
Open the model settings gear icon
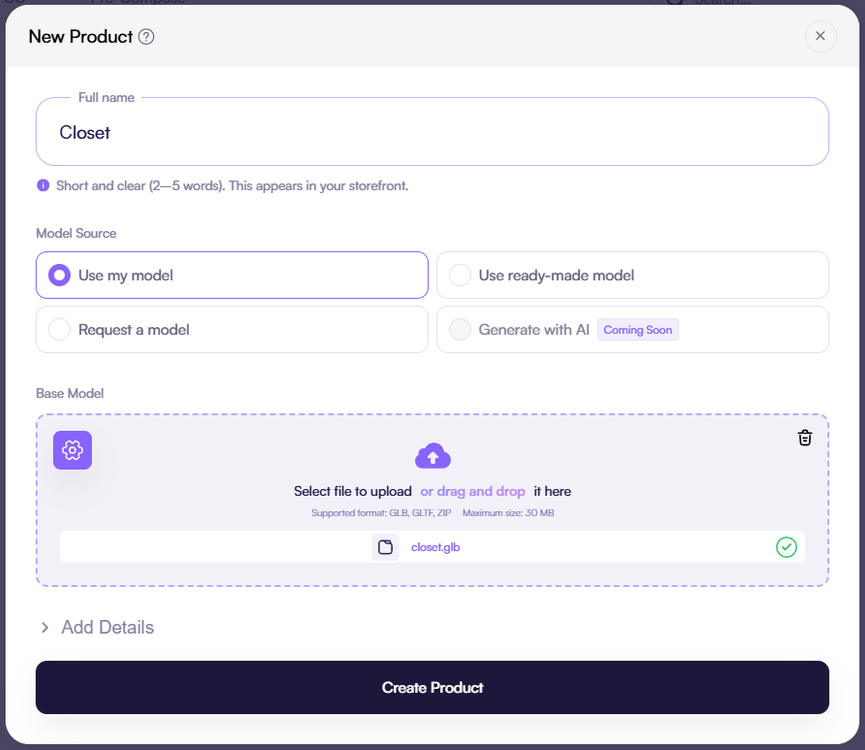pos(71,450)
